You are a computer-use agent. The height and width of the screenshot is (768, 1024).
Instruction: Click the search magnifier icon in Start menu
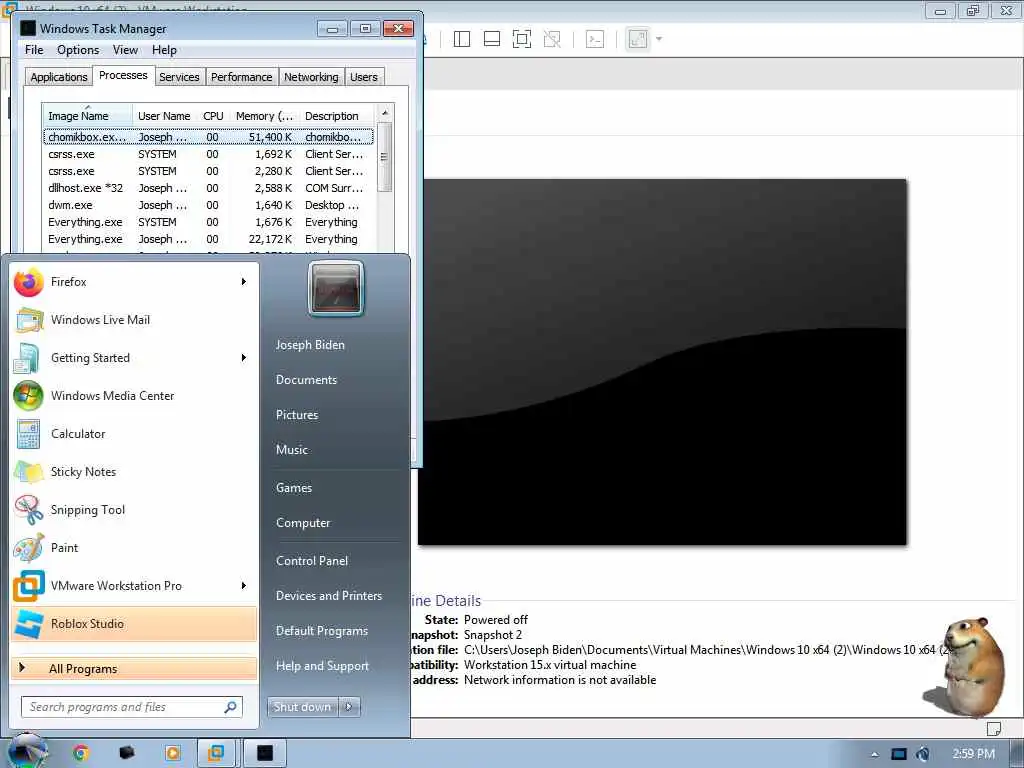(x=230, y=707)
